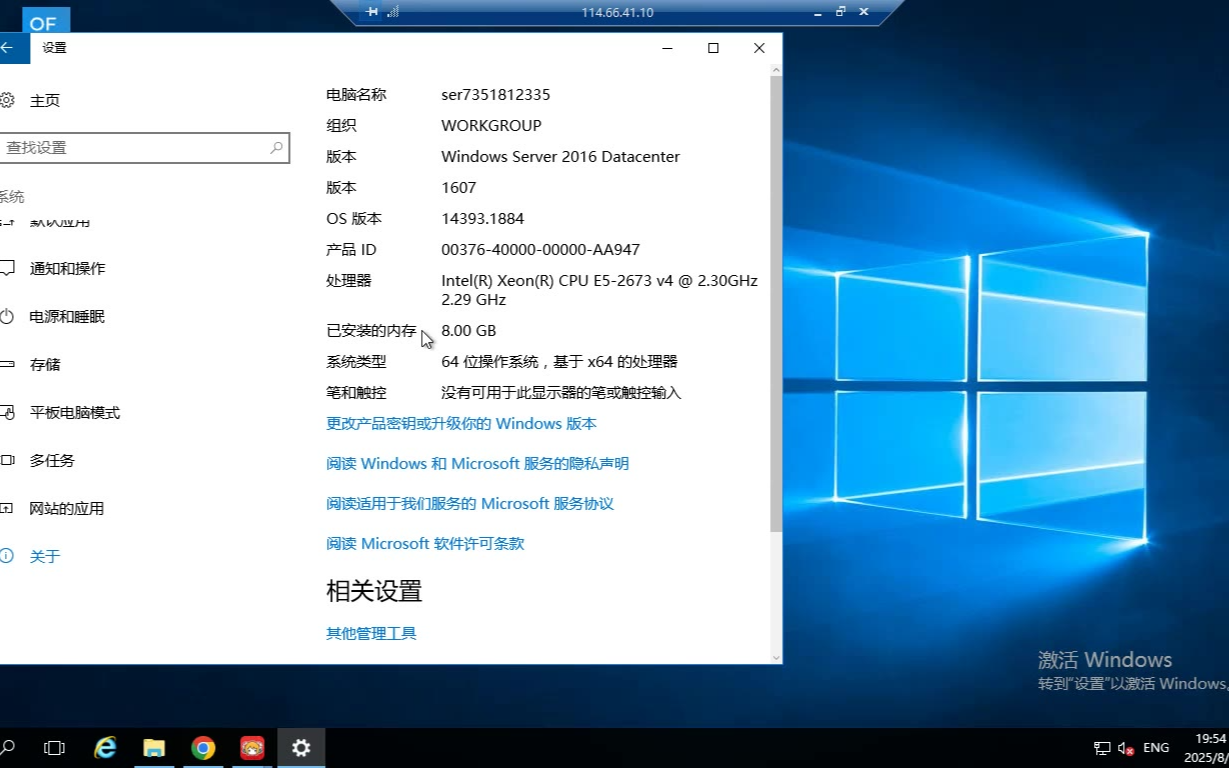This screenshot has width=1229, height=768.
Task: Click the 64 位操作系统 system type text
Action: click(559, 362)
